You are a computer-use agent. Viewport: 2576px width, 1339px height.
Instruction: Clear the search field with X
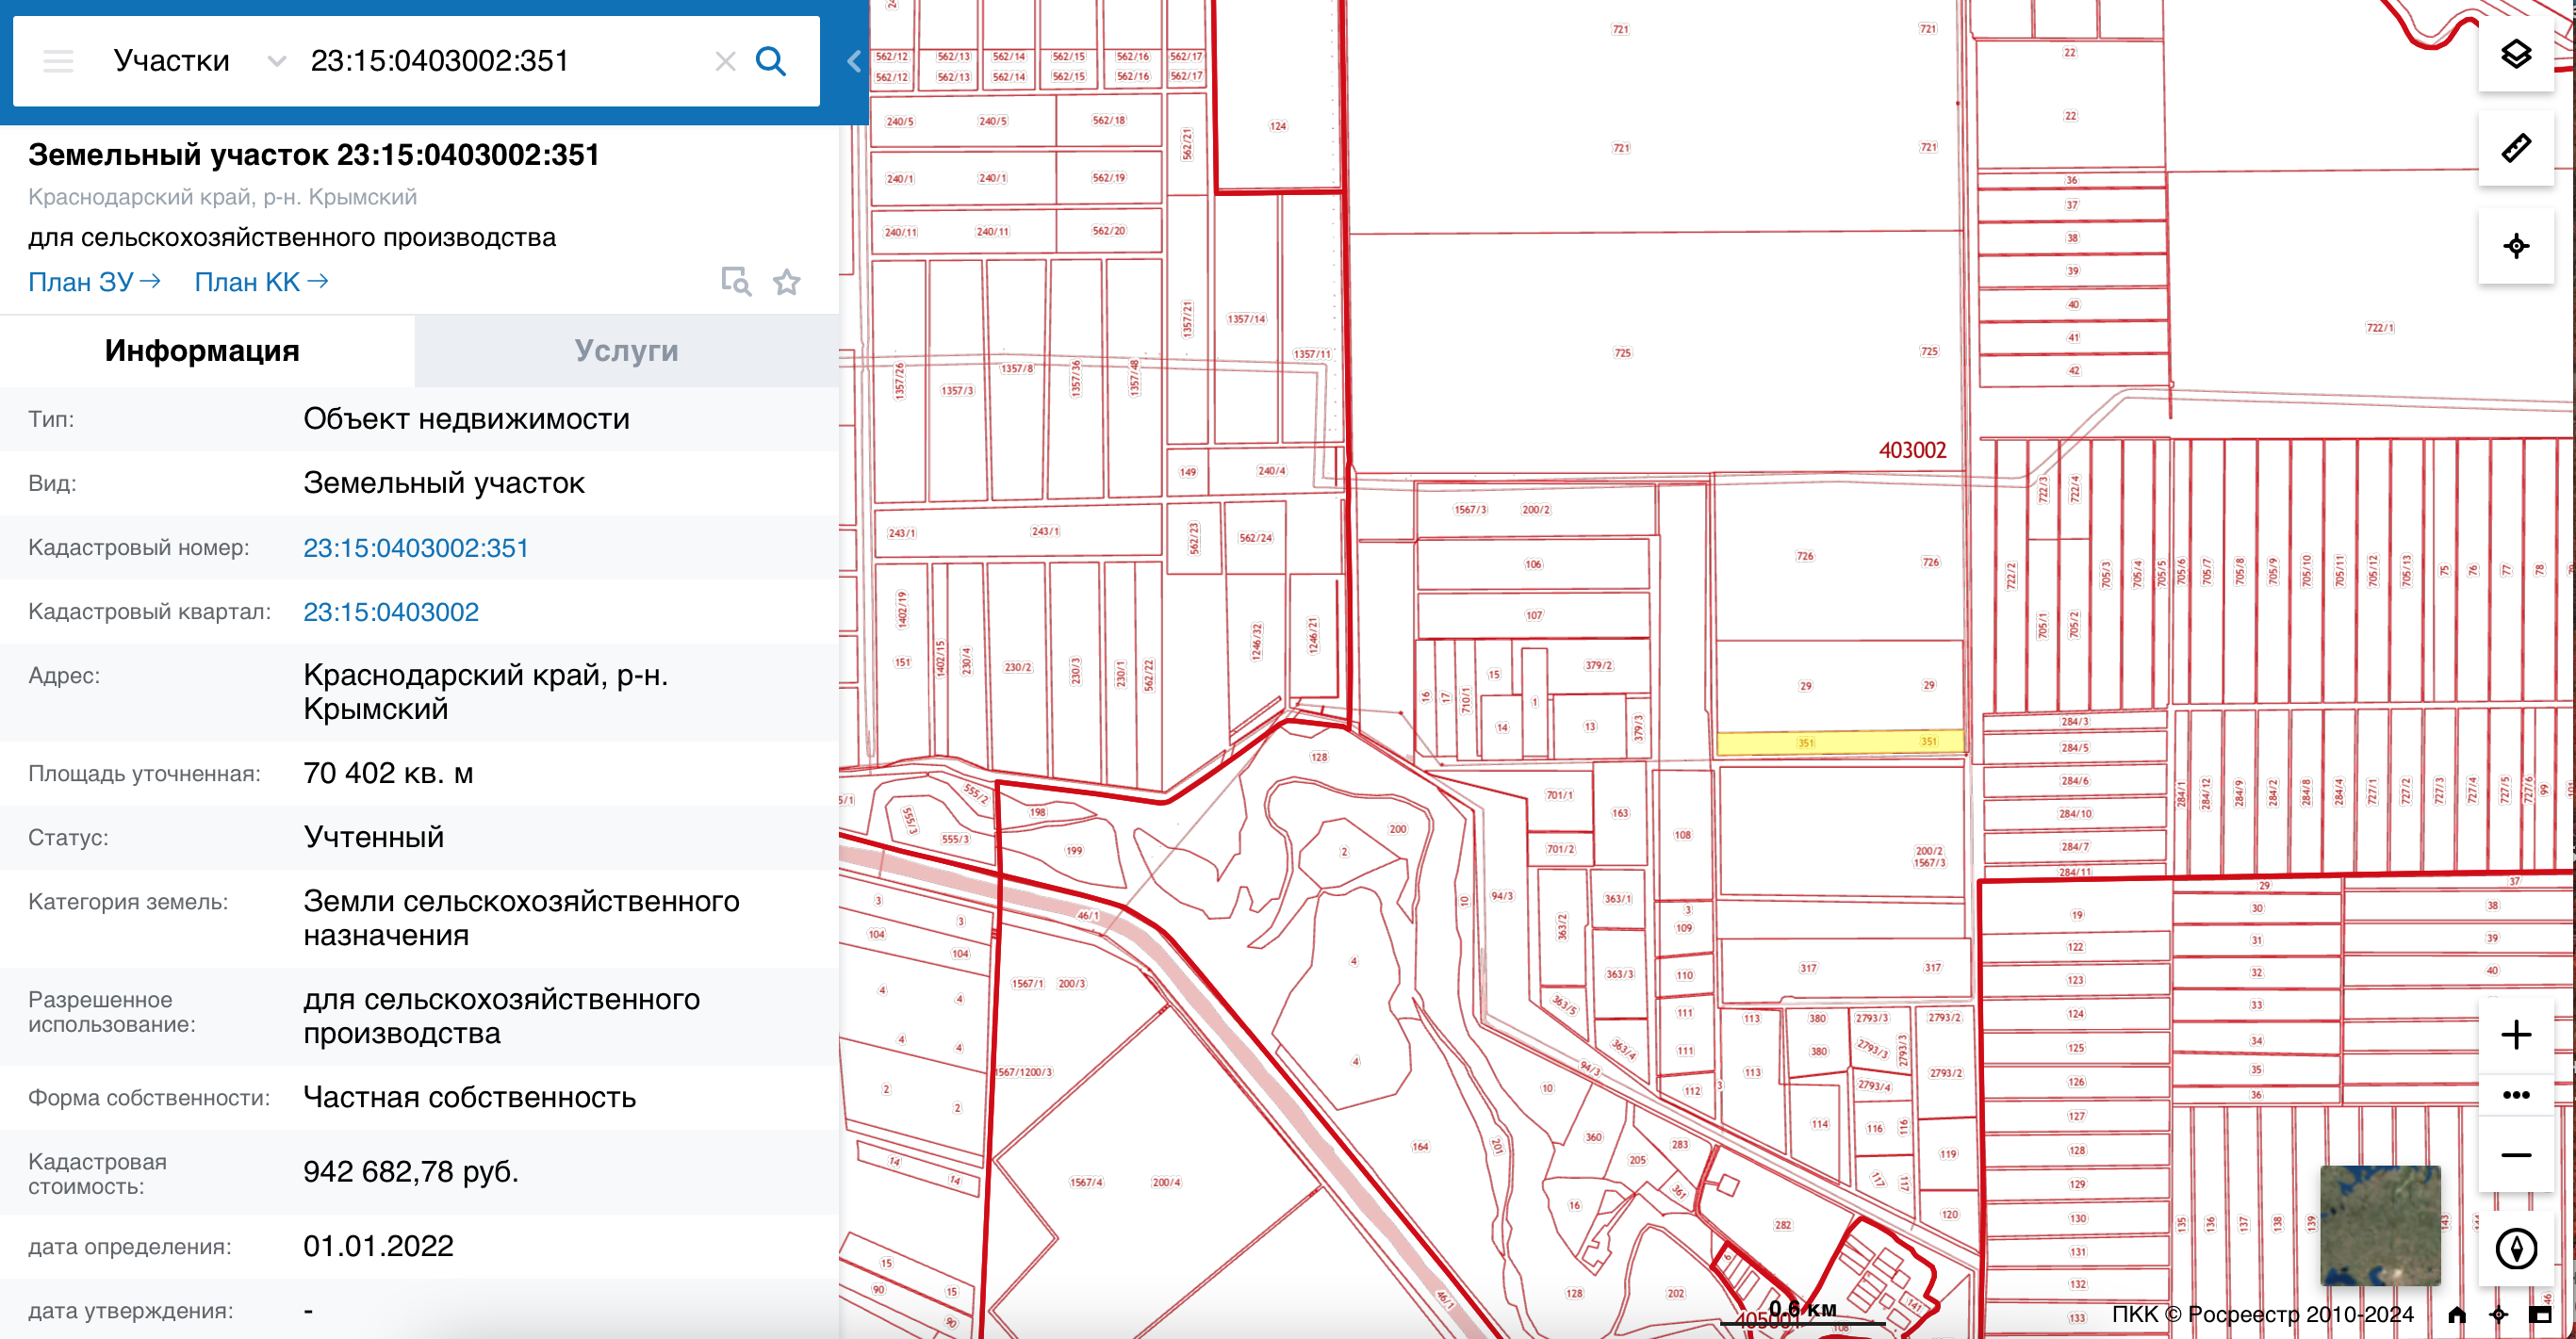pyautogui.click(x=725, y=61)
